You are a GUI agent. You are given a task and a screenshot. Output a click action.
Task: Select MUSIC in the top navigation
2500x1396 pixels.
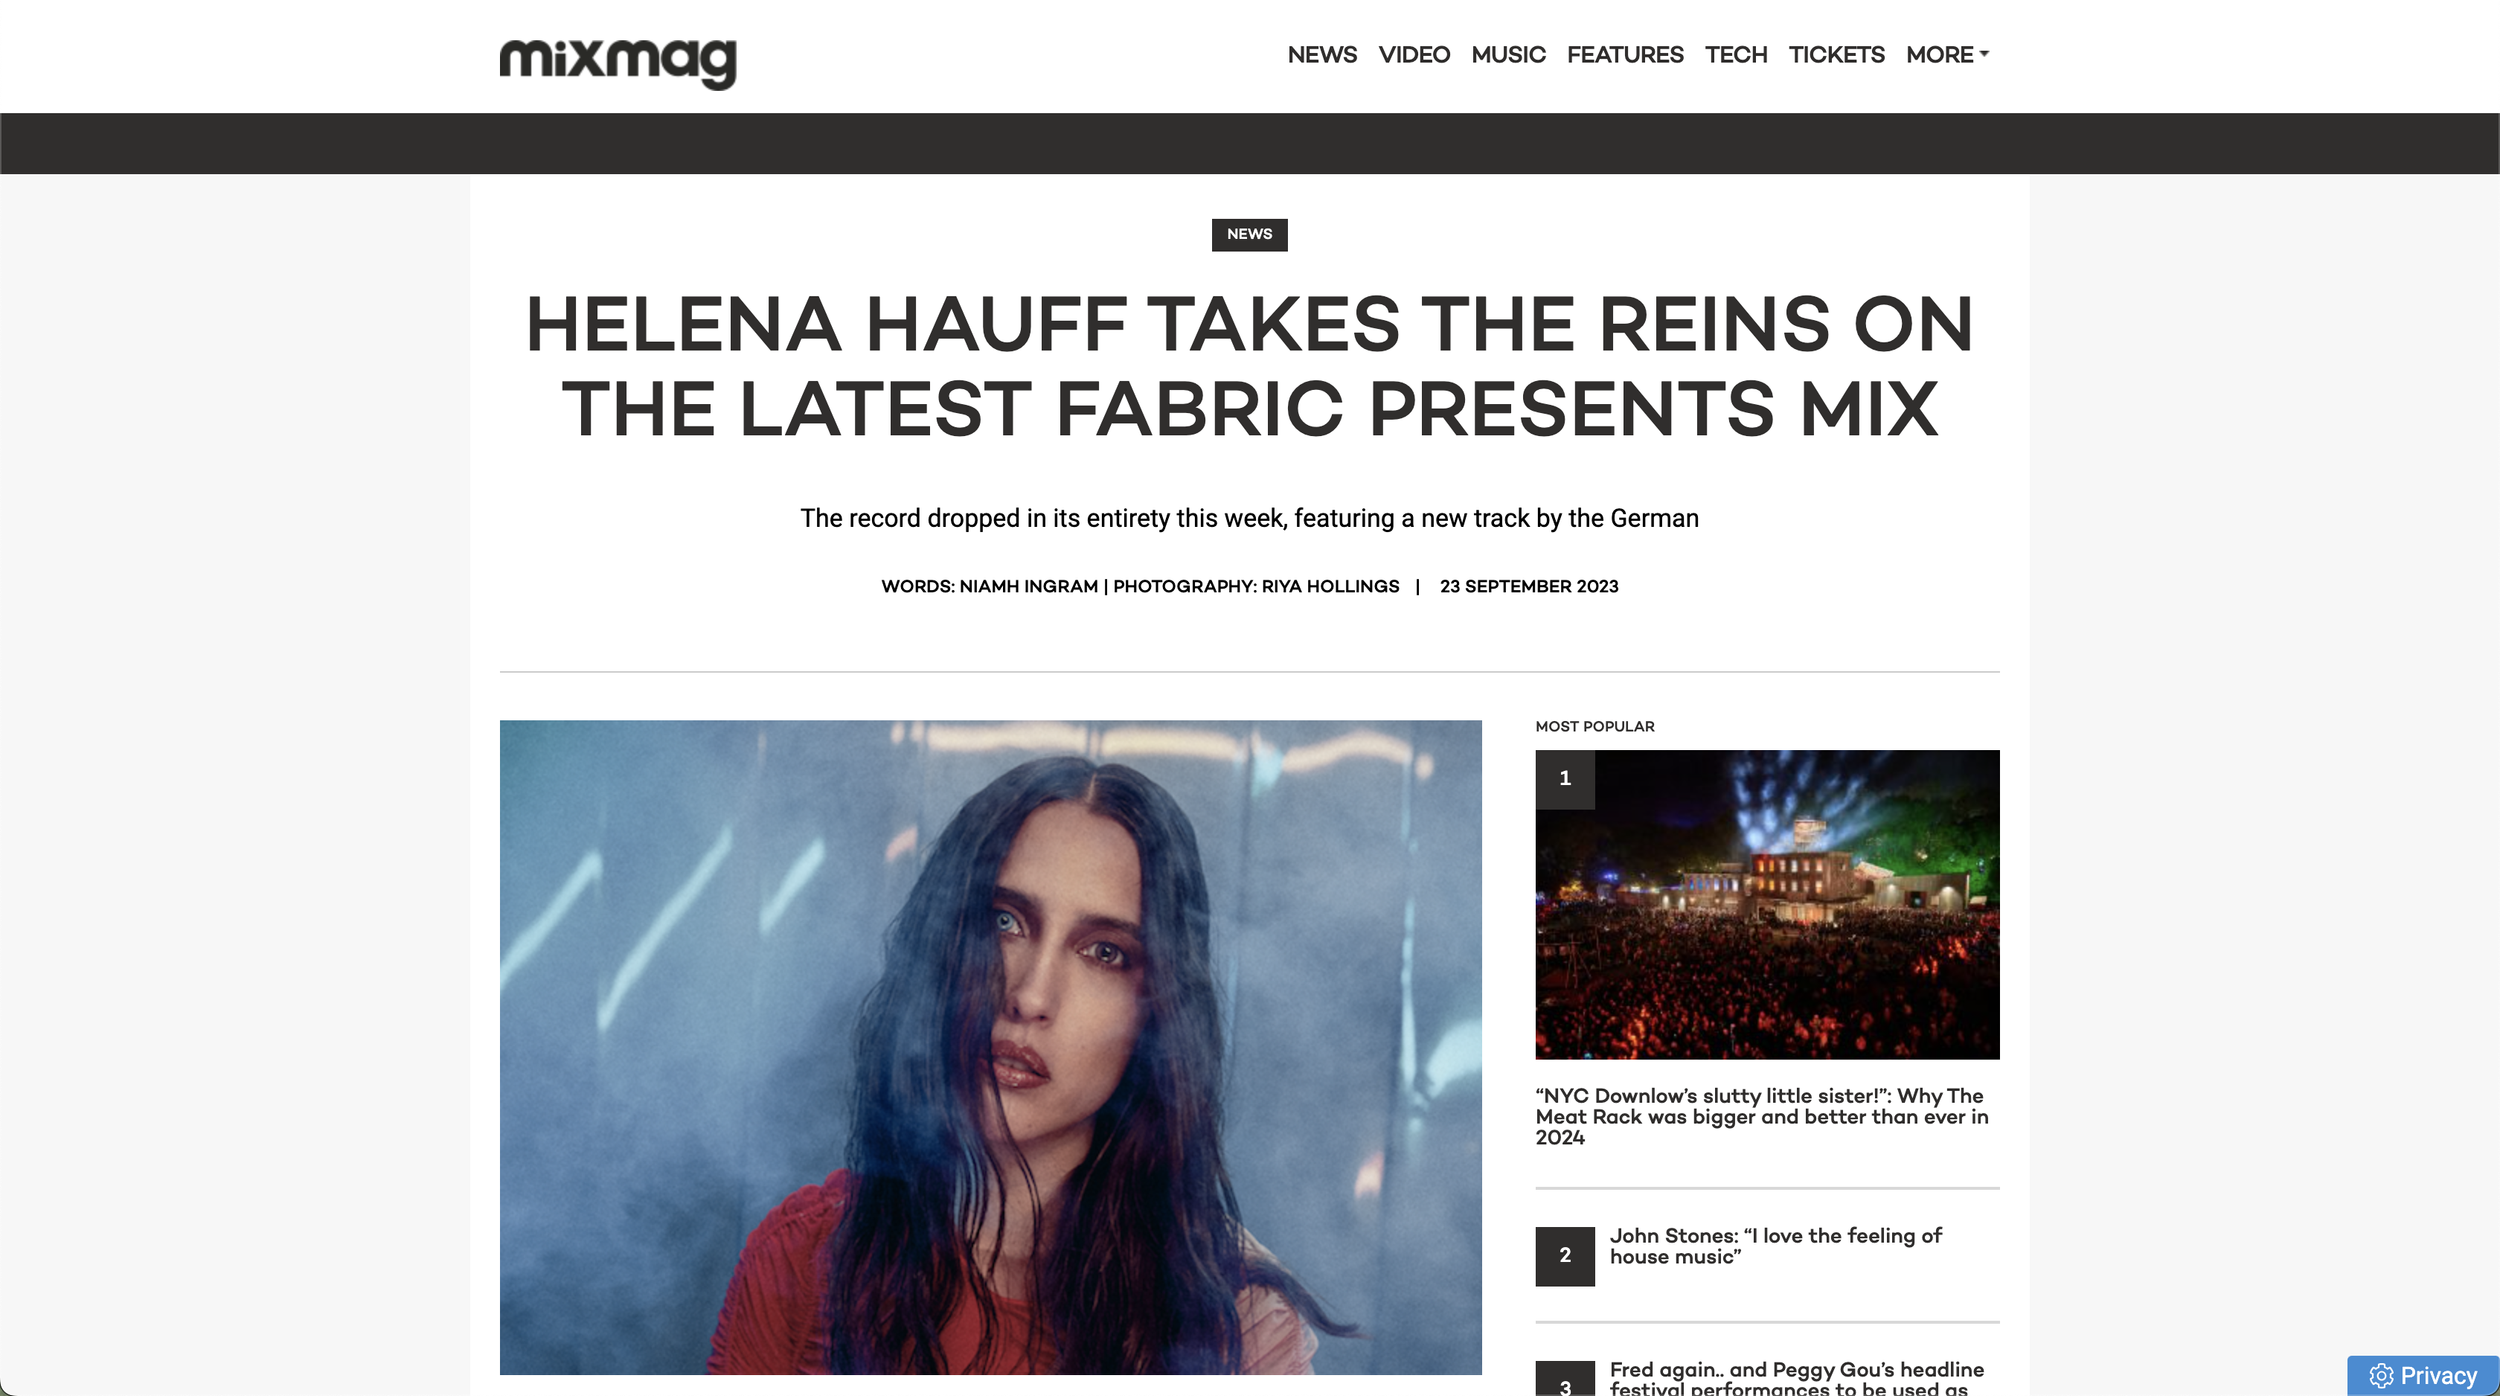(x=1508, y=55)
